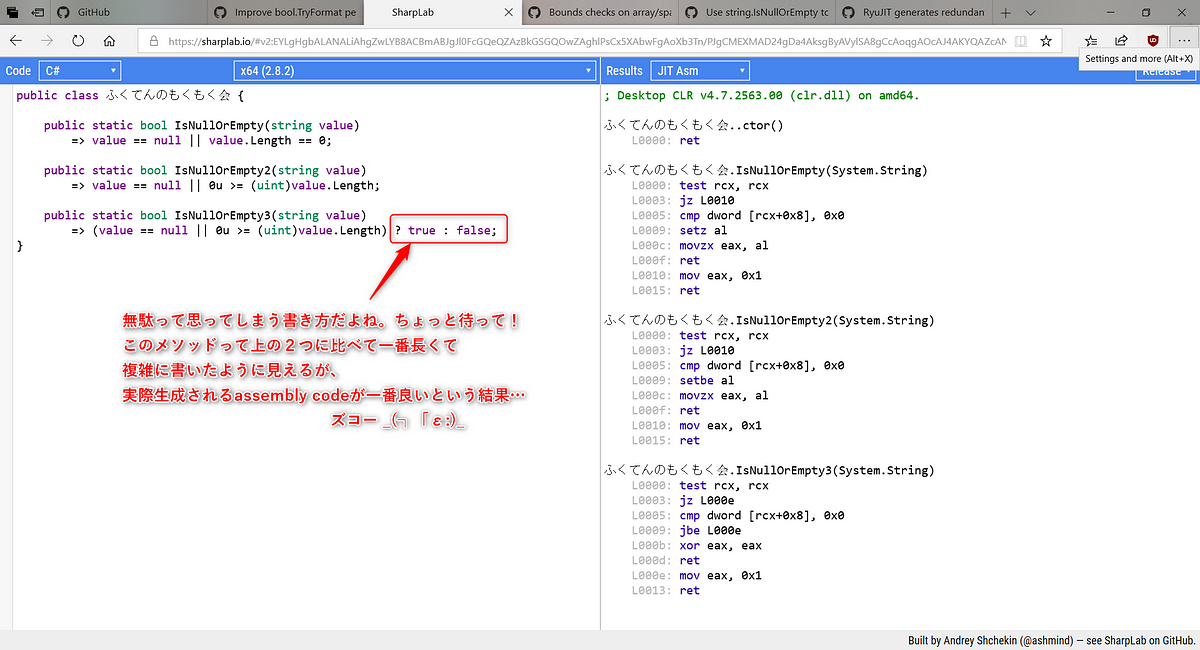The height and width of the screenshot is (650, 1200).
Task: Click IsNullOrEmpty(System.String) asm header
Action: click(x=765, y=170)
